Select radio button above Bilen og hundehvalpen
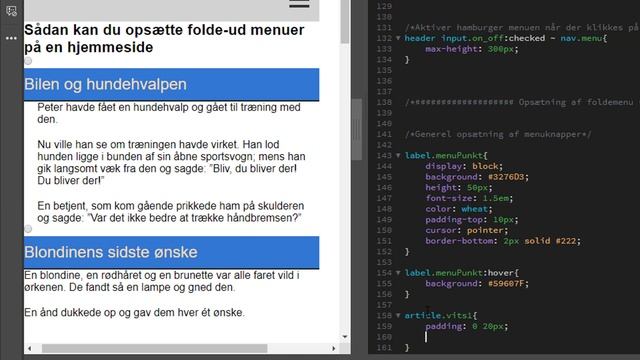 28,61
